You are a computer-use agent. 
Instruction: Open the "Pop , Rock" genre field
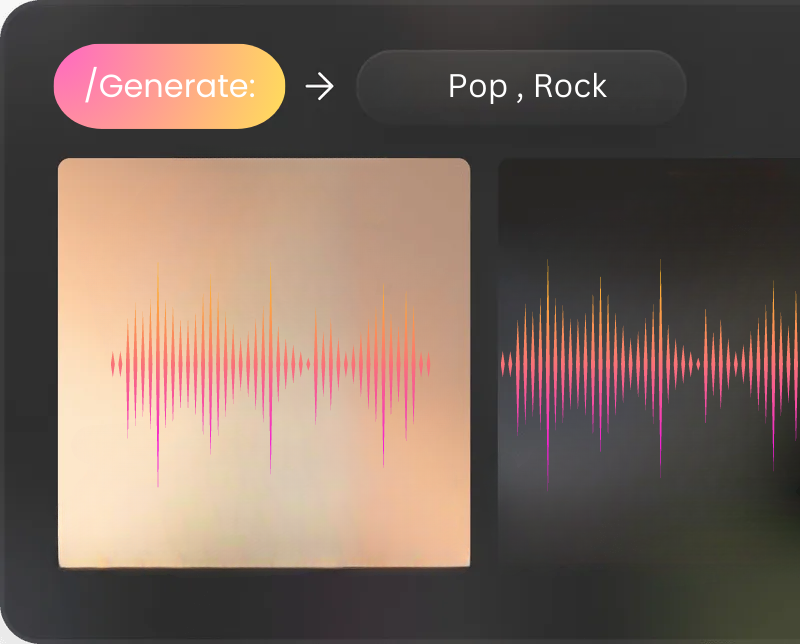click(521, 87)
